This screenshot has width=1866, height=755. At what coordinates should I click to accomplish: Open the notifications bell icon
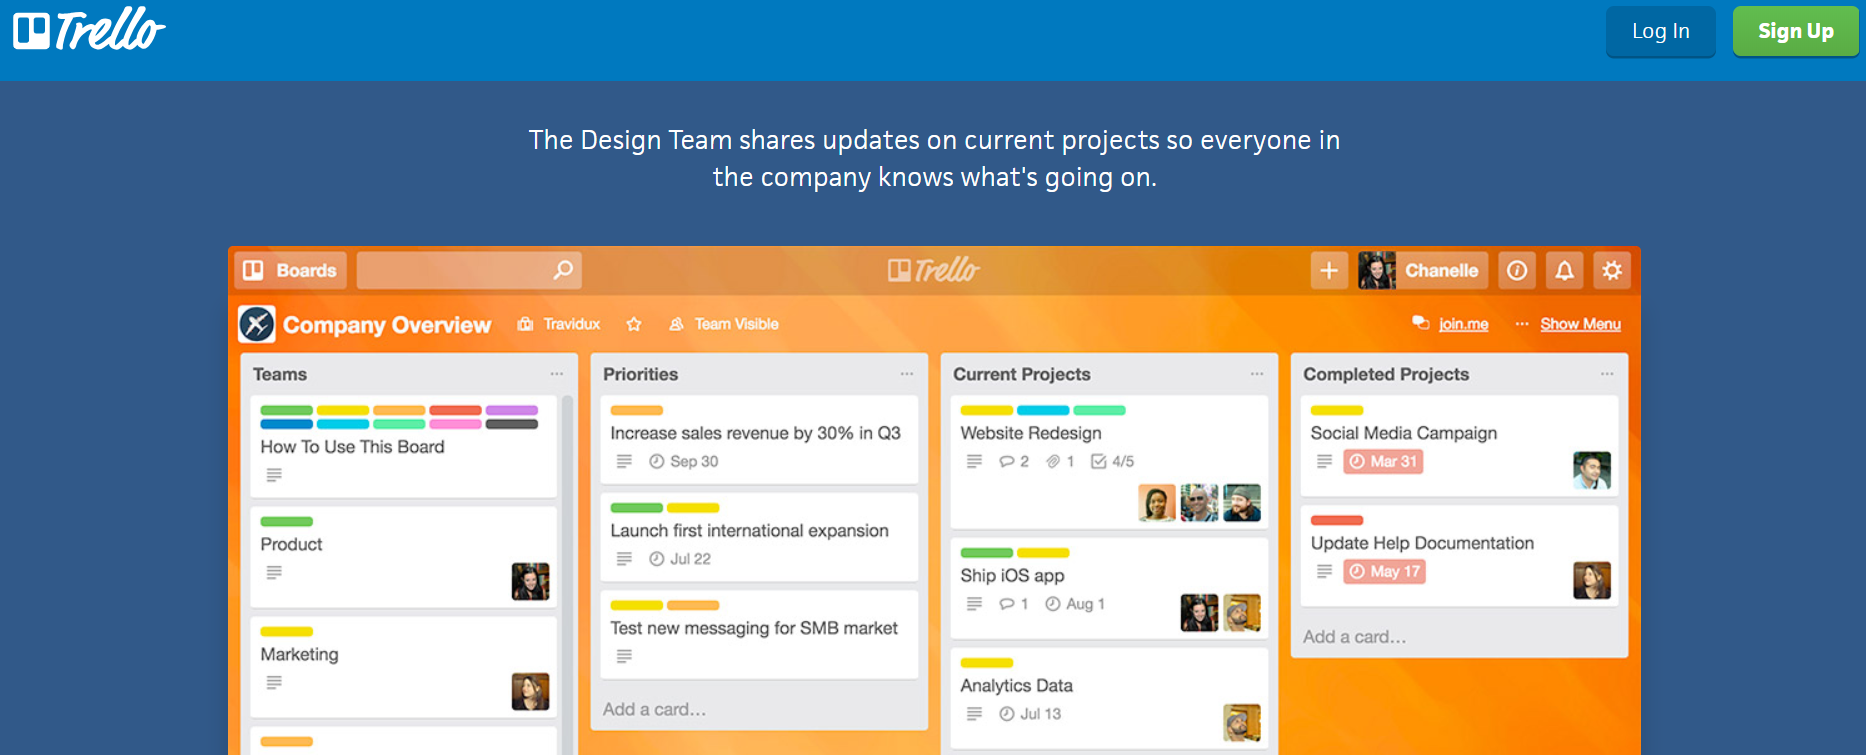click(1565, 270)
